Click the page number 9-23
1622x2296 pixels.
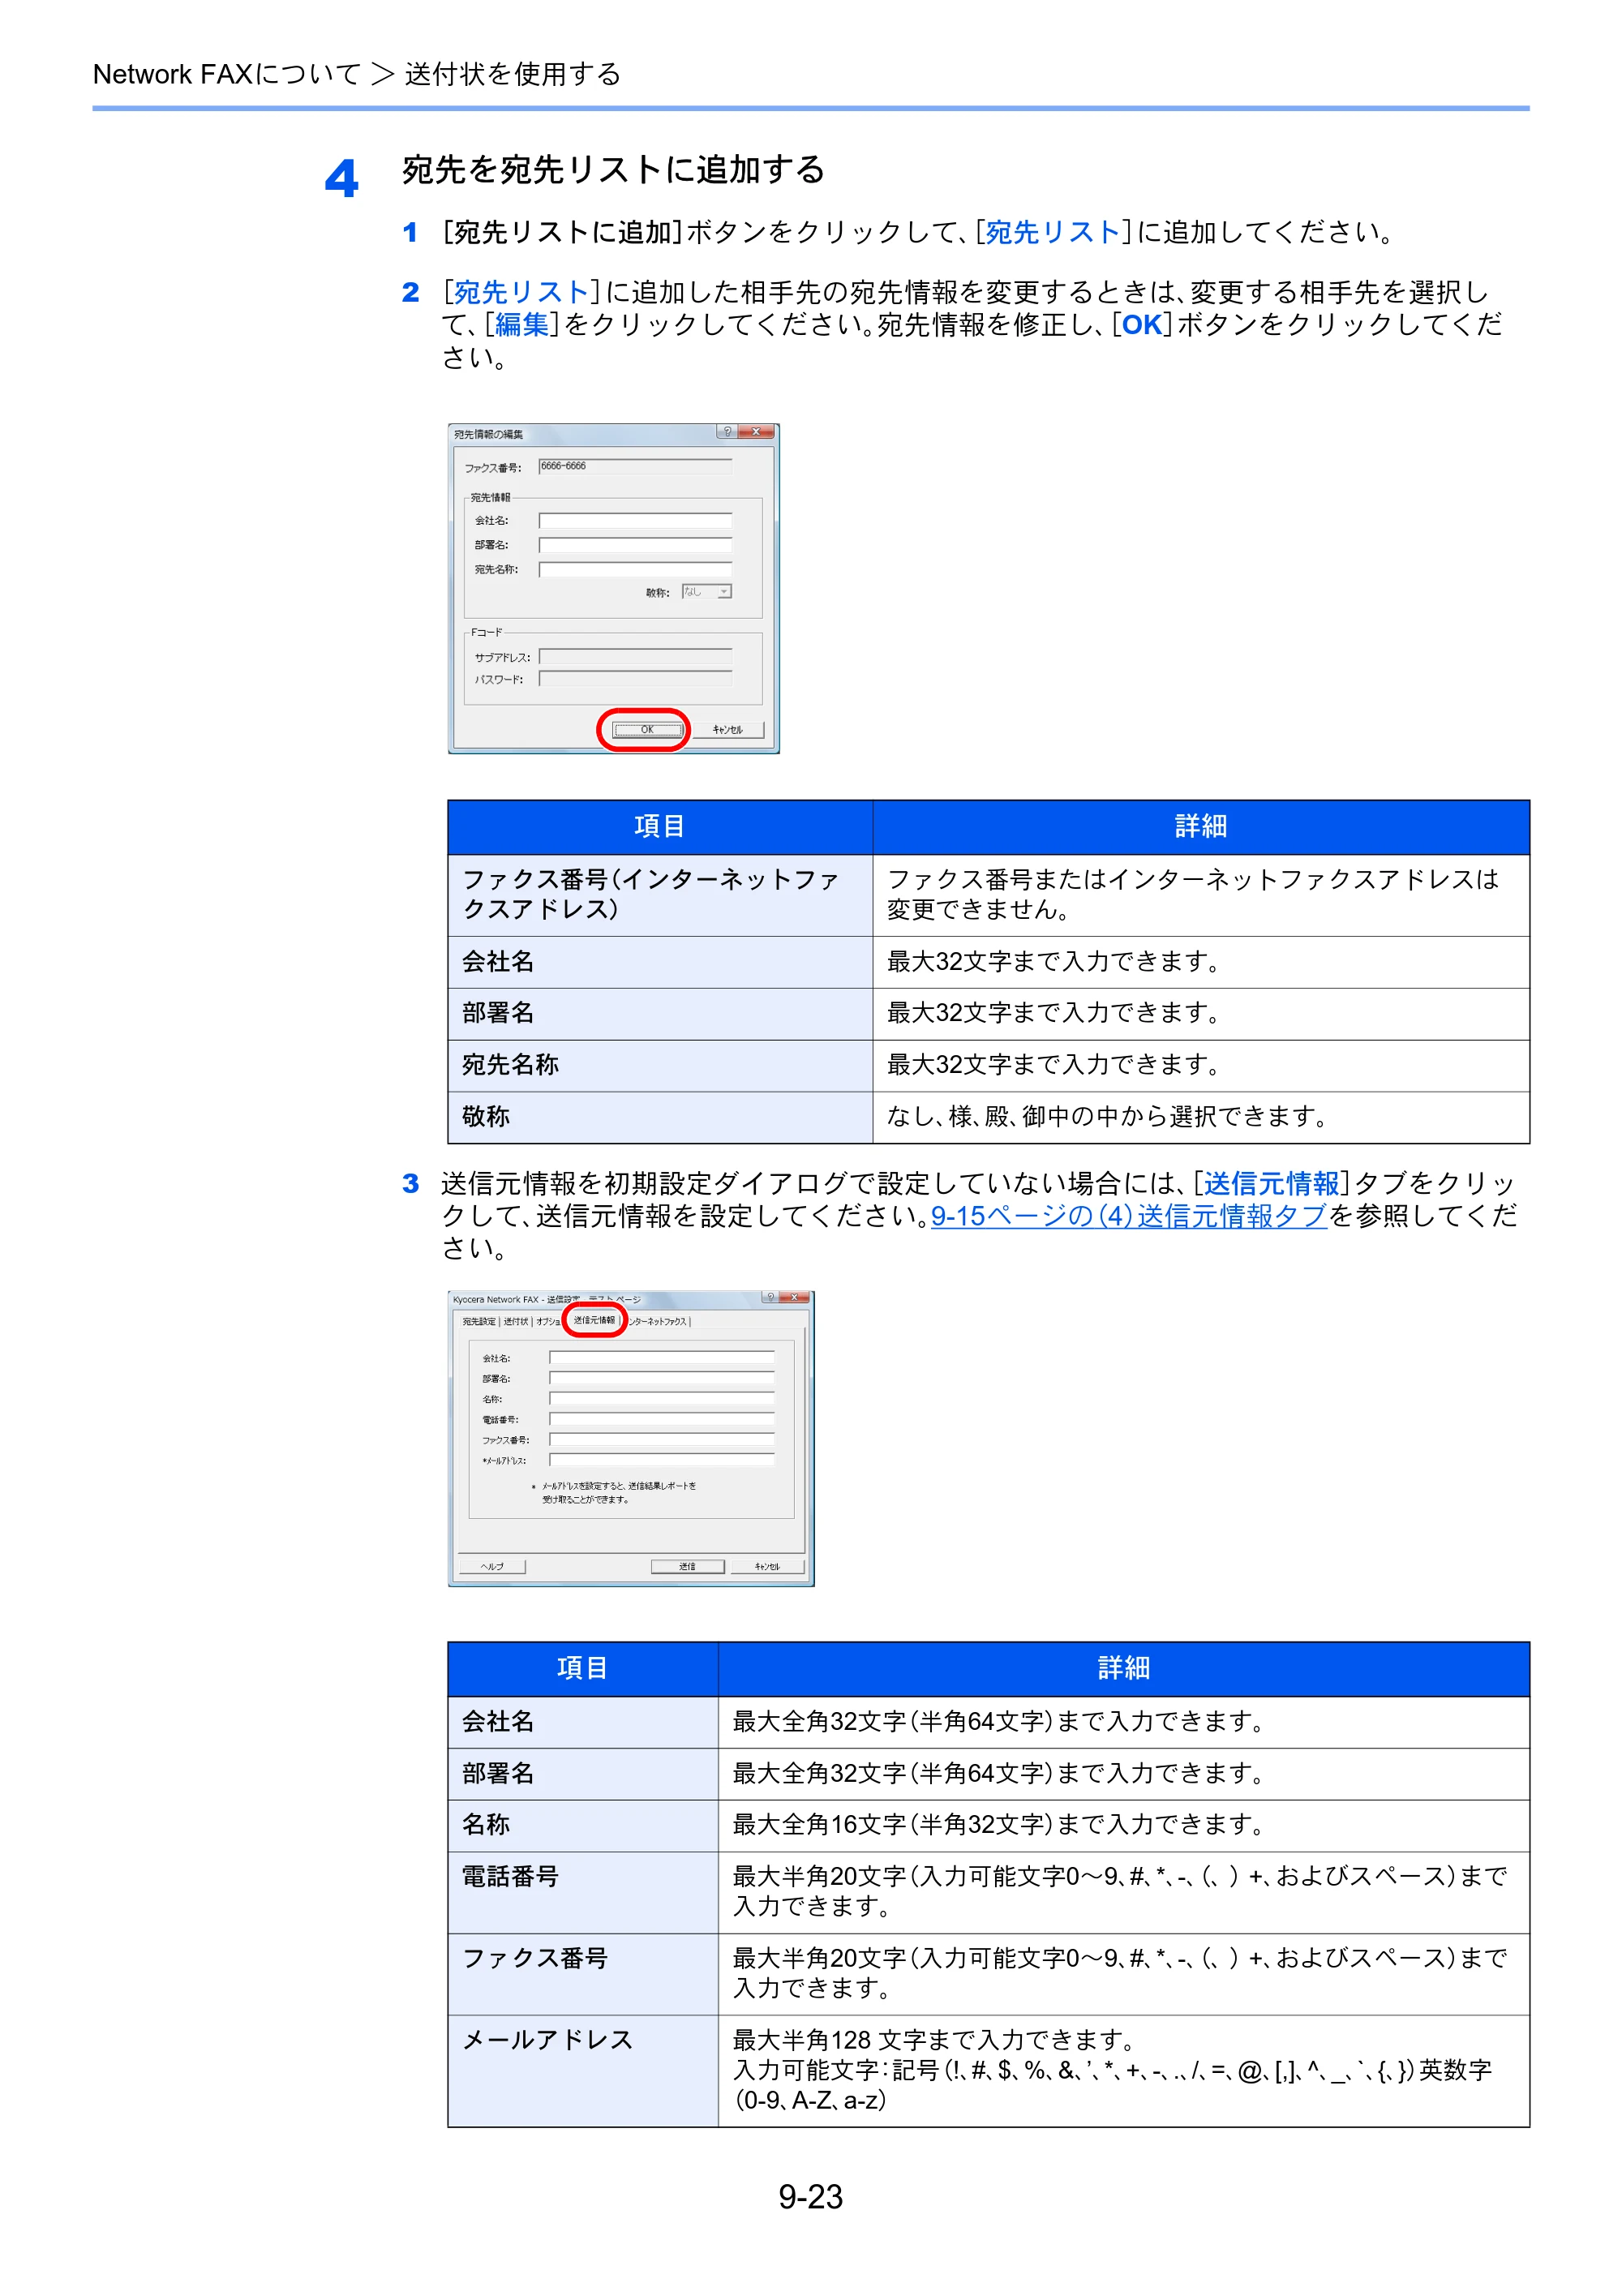[811, 2197]
